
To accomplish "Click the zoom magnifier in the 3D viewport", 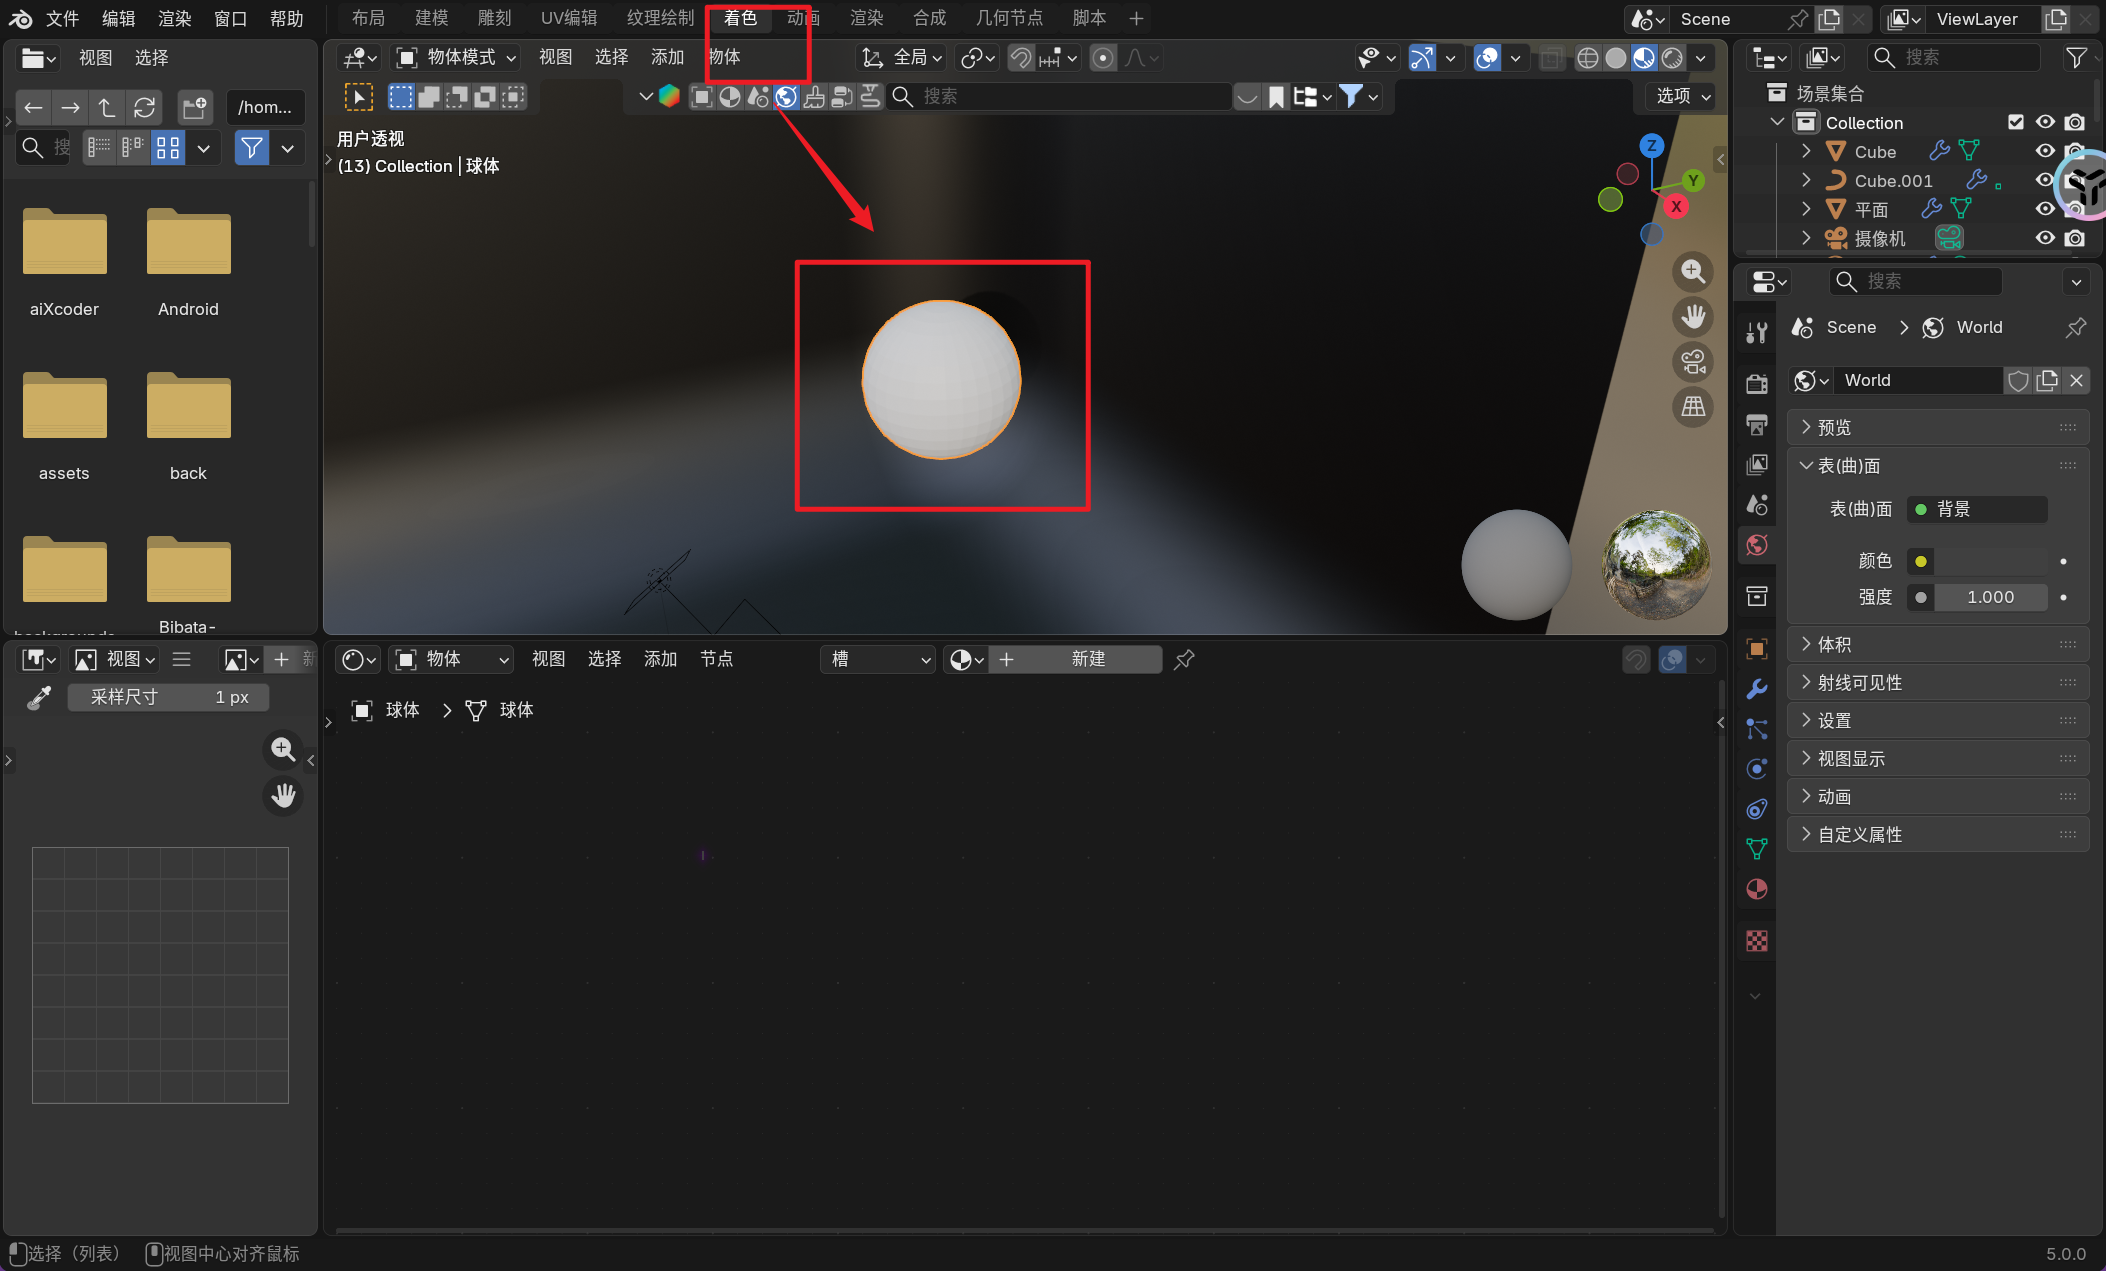I will pyautogui.click(x=1692, y=271).
